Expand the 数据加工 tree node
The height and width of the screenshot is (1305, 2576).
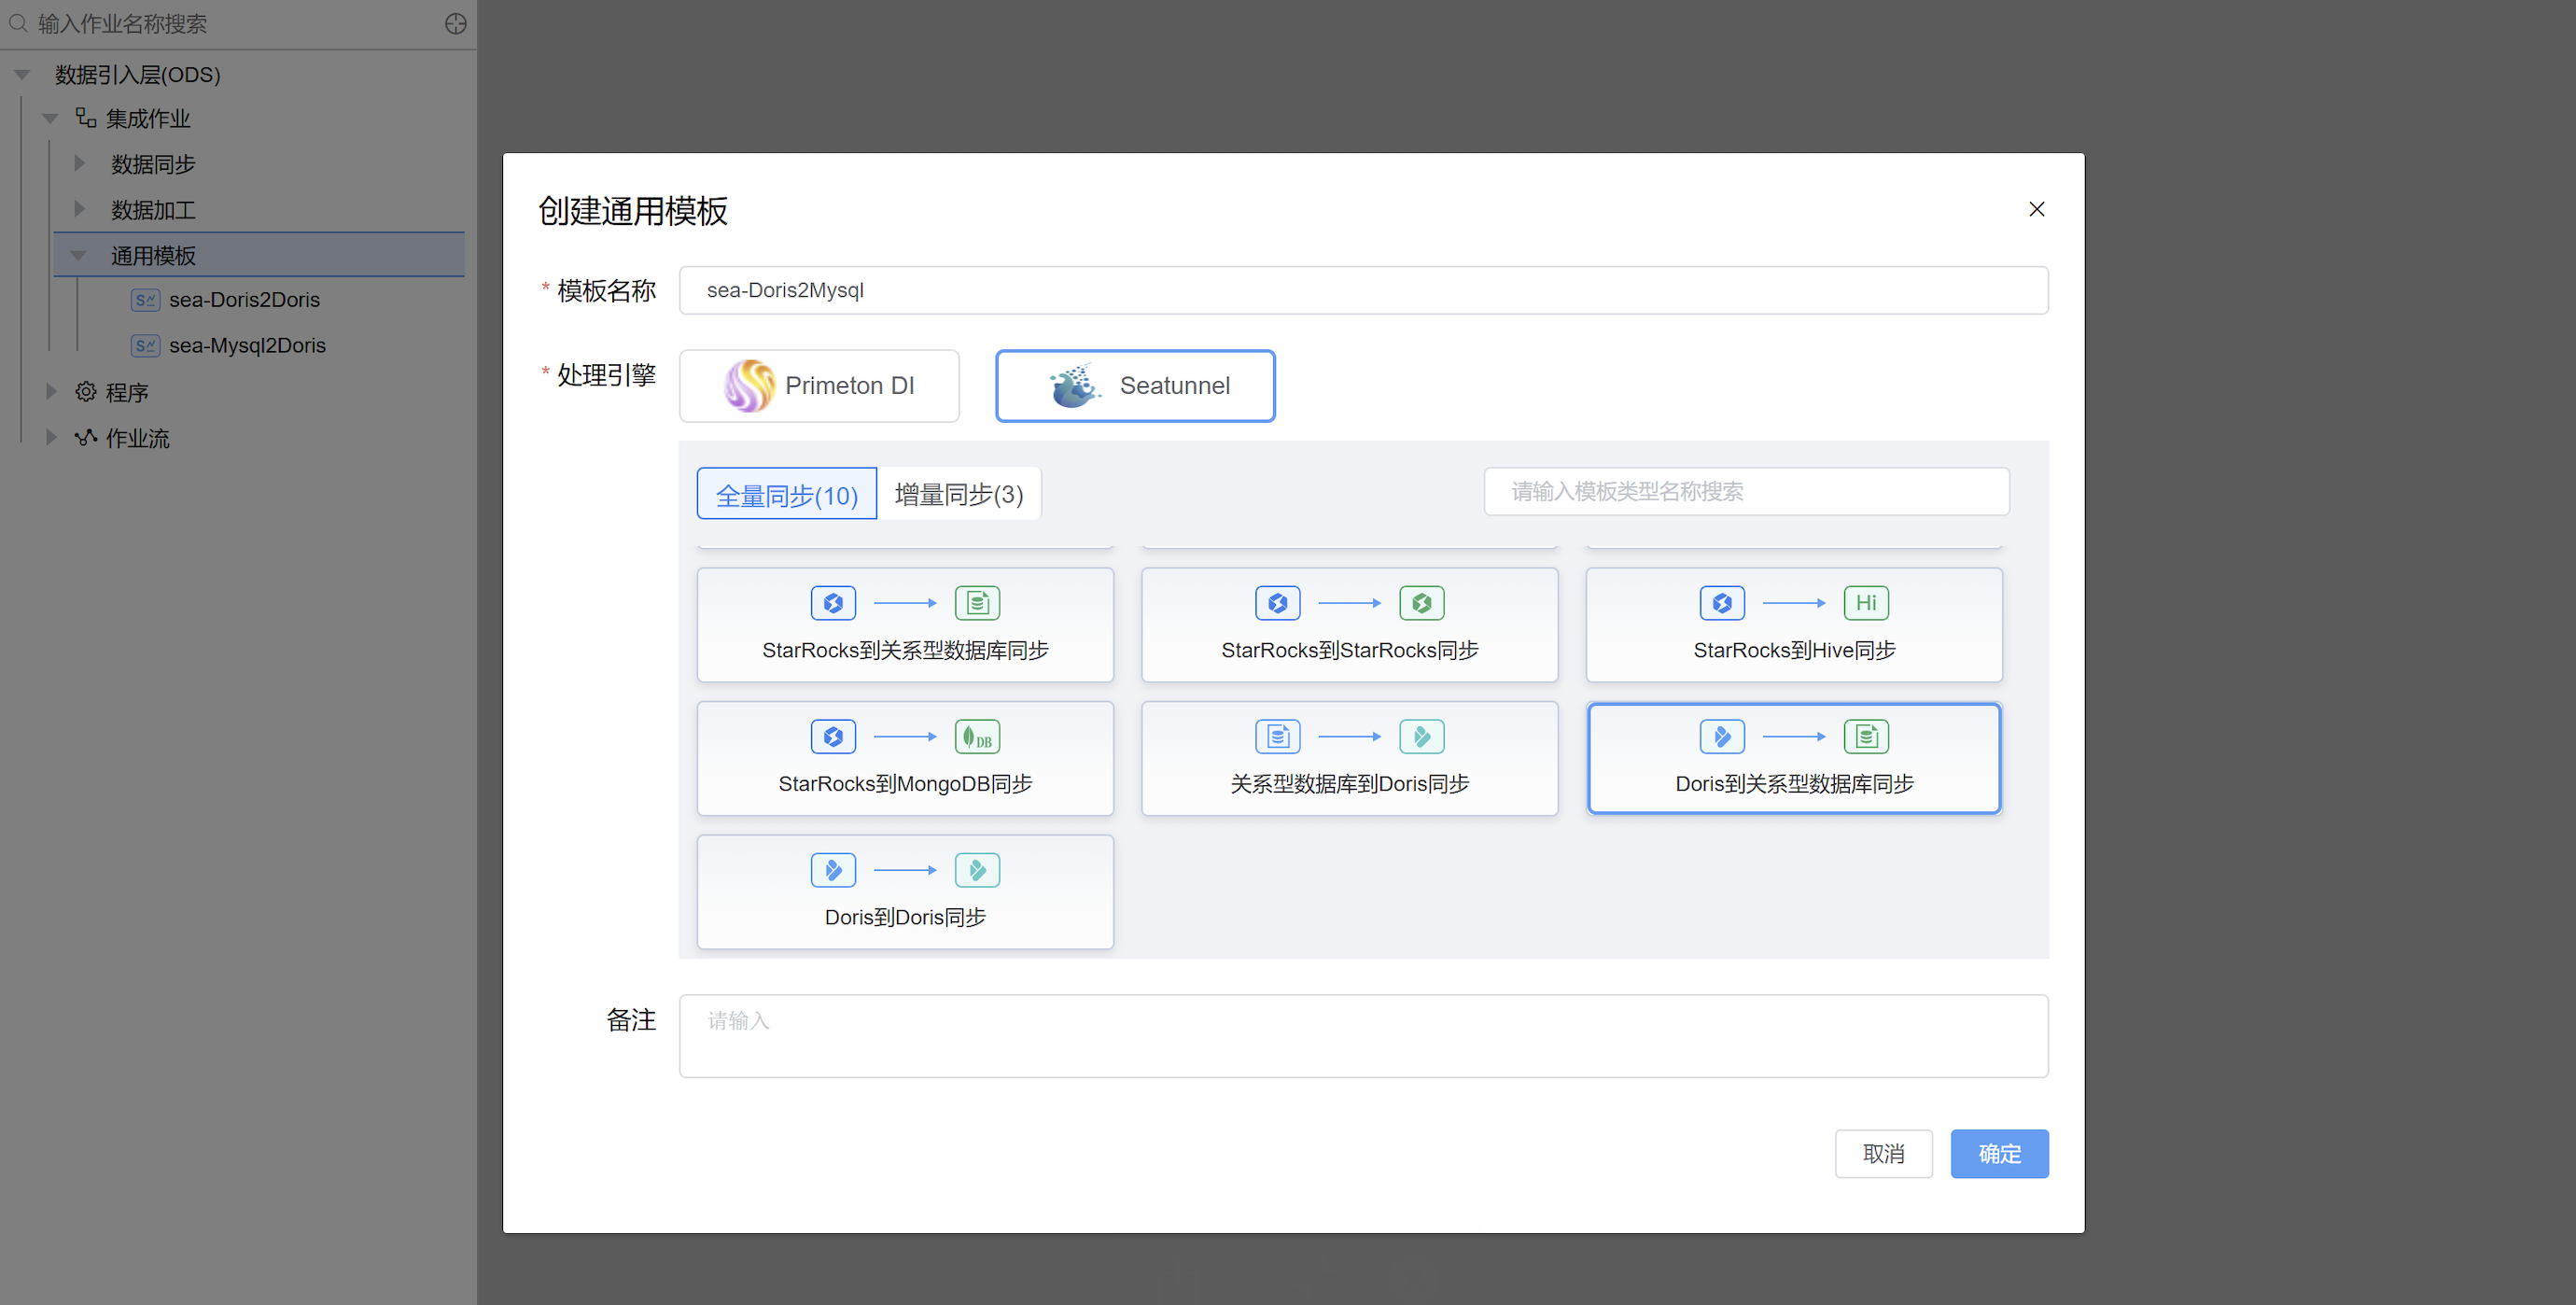[80, 209]
